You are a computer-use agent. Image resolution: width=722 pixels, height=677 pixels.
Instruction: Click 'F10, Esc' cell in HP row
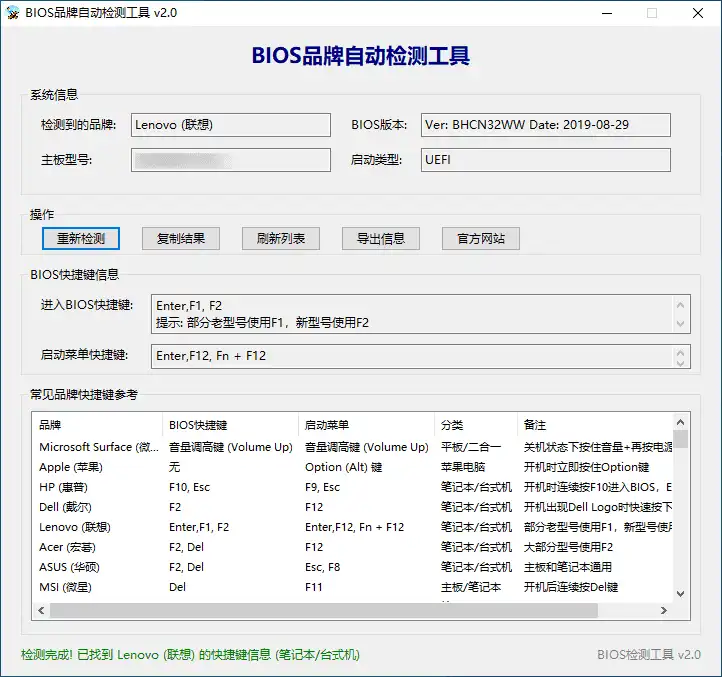click(x=189, y=487)
